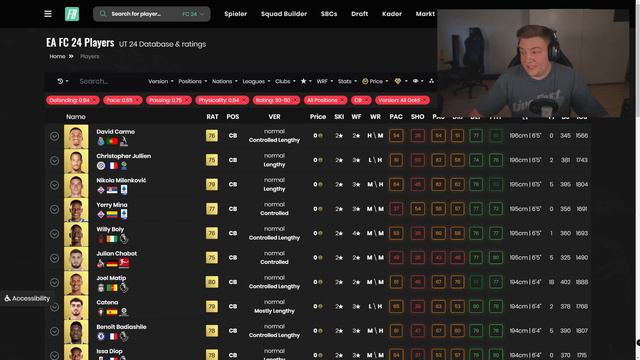Open David Carmo's player page
This screenshot has height=360, width=640.
click(116, 132)
